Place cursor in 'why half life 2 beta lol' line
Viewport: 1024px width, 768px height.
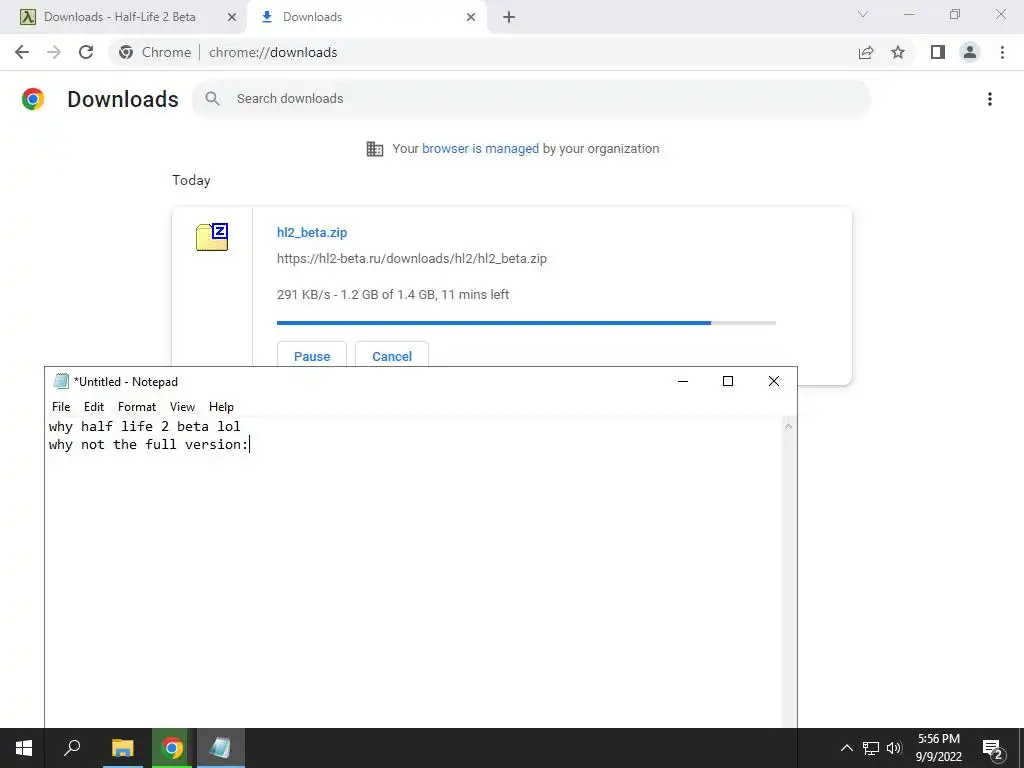tap(144, 426)
